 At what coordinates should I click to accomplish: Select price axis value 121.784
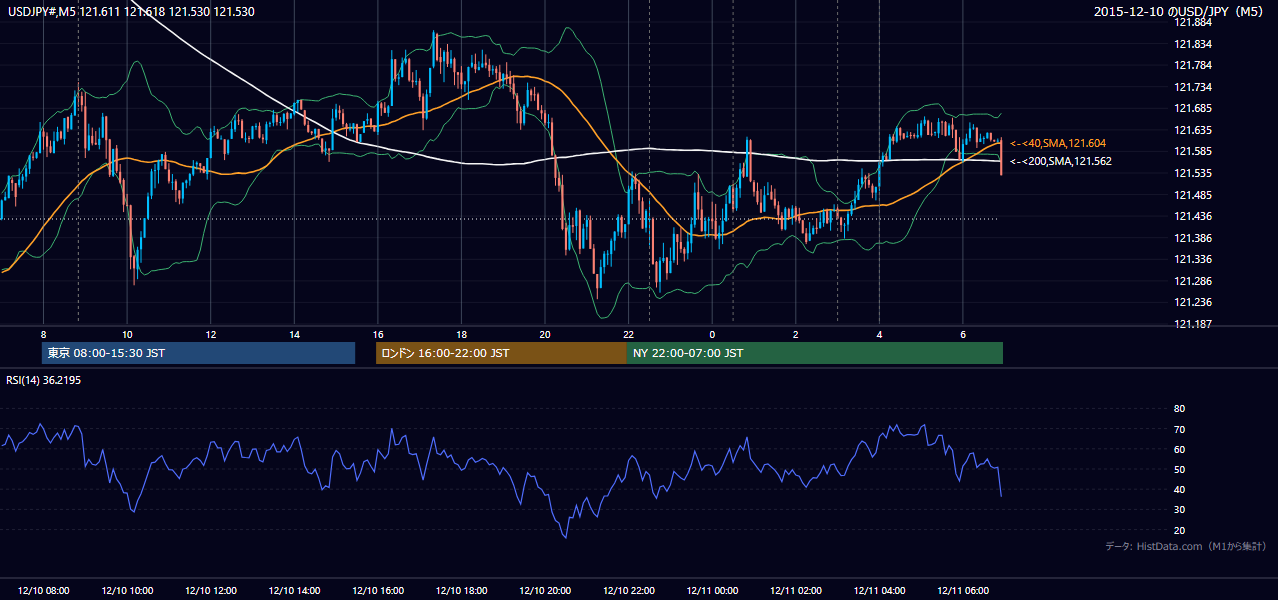[x=1194, y=66]
